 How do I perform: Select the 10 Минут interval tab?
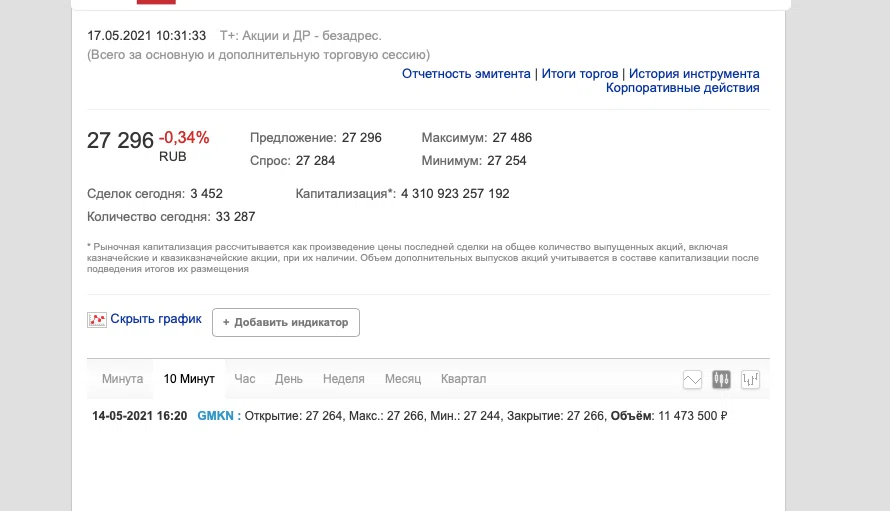point(189,379)
